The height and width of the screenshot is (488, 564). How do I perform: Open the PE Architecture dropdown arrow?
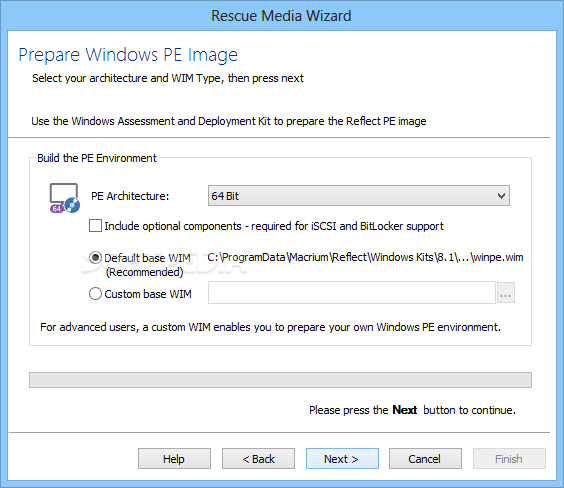click(501, 196)
